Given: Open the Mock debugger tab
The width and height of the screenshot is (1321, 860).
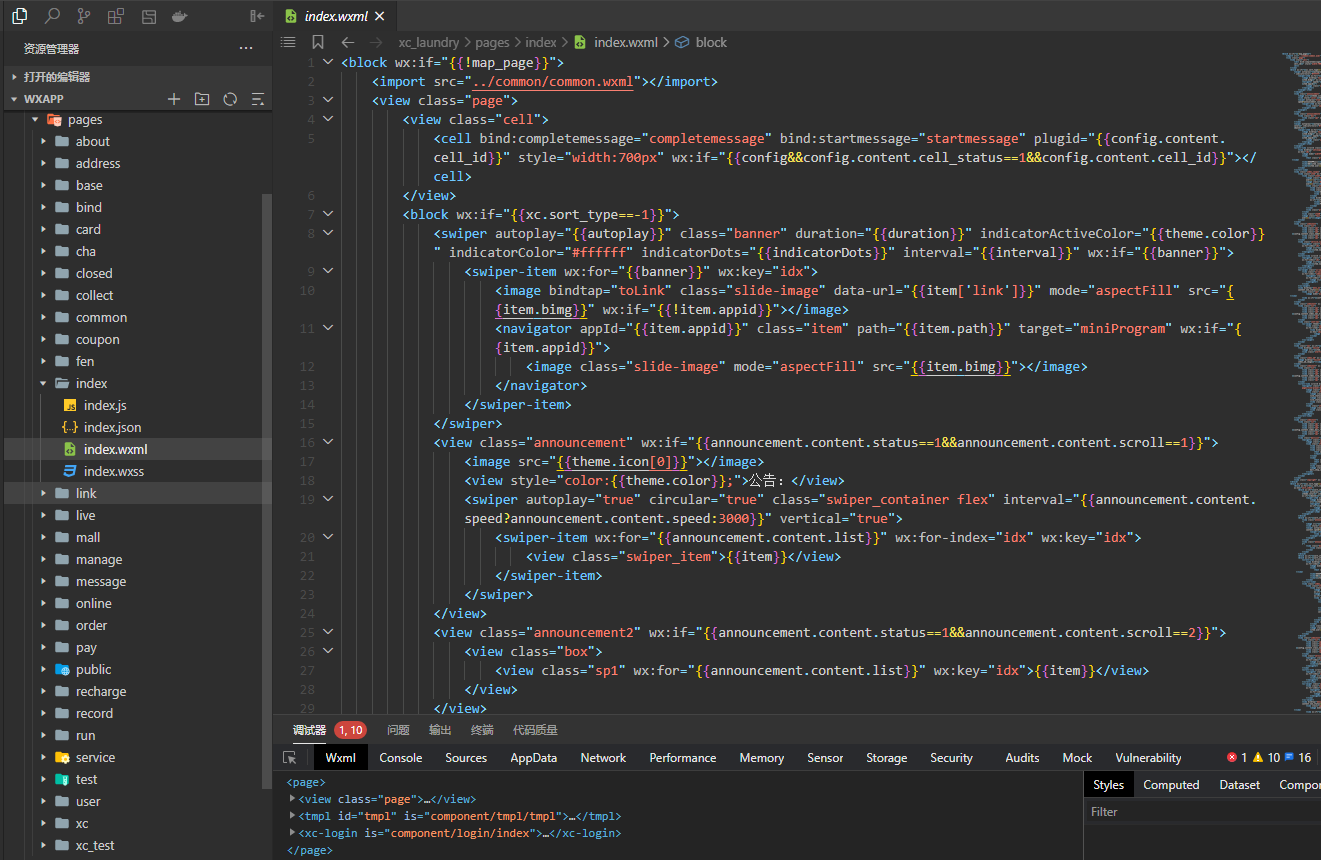Looking at the screenshot, I should click(1077, 758).
